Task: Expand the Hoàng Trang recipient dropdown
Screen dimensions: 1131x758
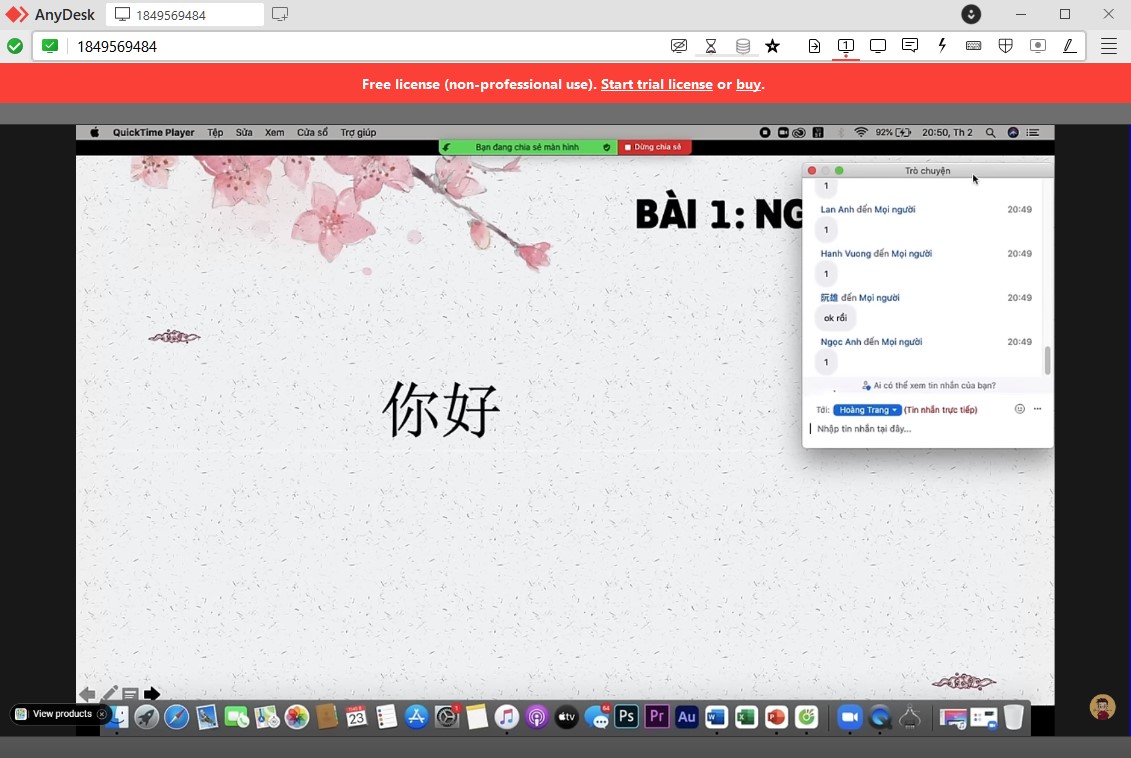Action: 867,410
